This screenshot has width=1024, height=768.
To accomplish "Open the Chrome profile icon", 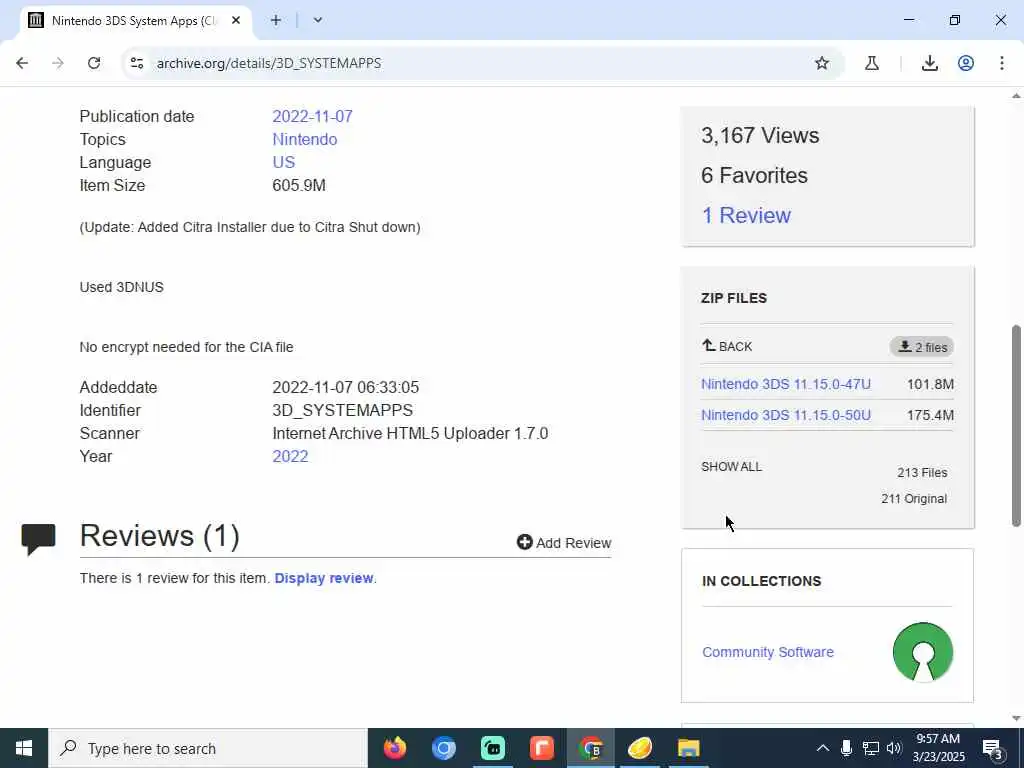I will pos(966,63).
